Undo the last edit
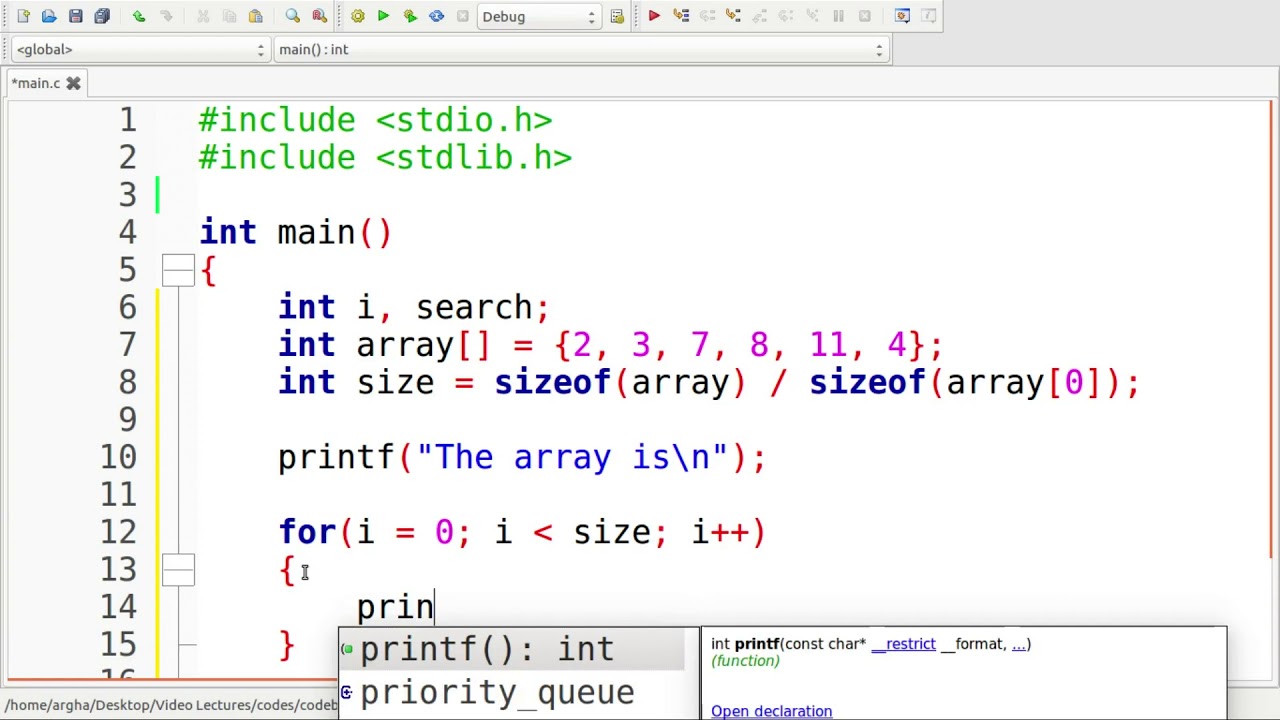The image size is (1280, 720). point(139,16)
